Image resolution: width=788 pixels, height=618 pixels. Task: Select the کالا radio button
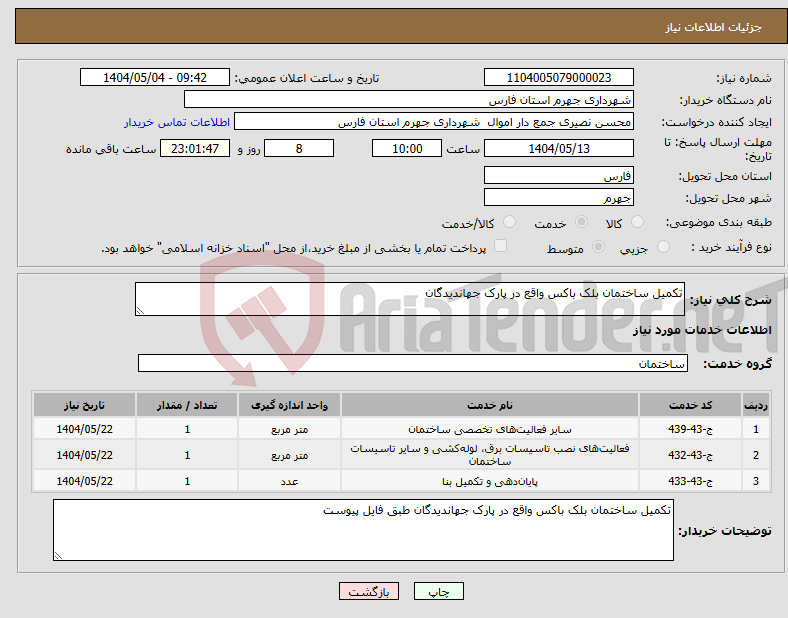tap(637, 222)
